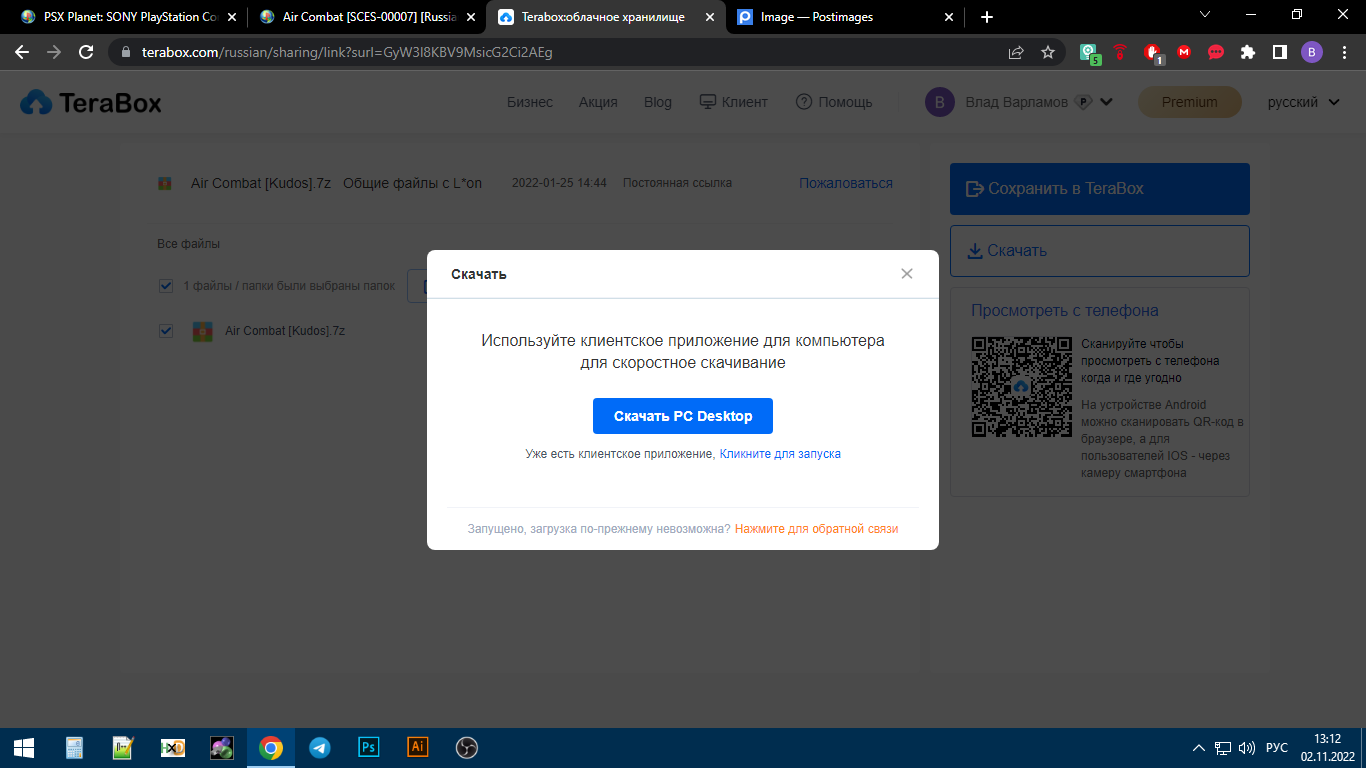This screenshot has width=1366, height=768.
Task: Click the forward navigation arrow
Action: coord(54,52)
